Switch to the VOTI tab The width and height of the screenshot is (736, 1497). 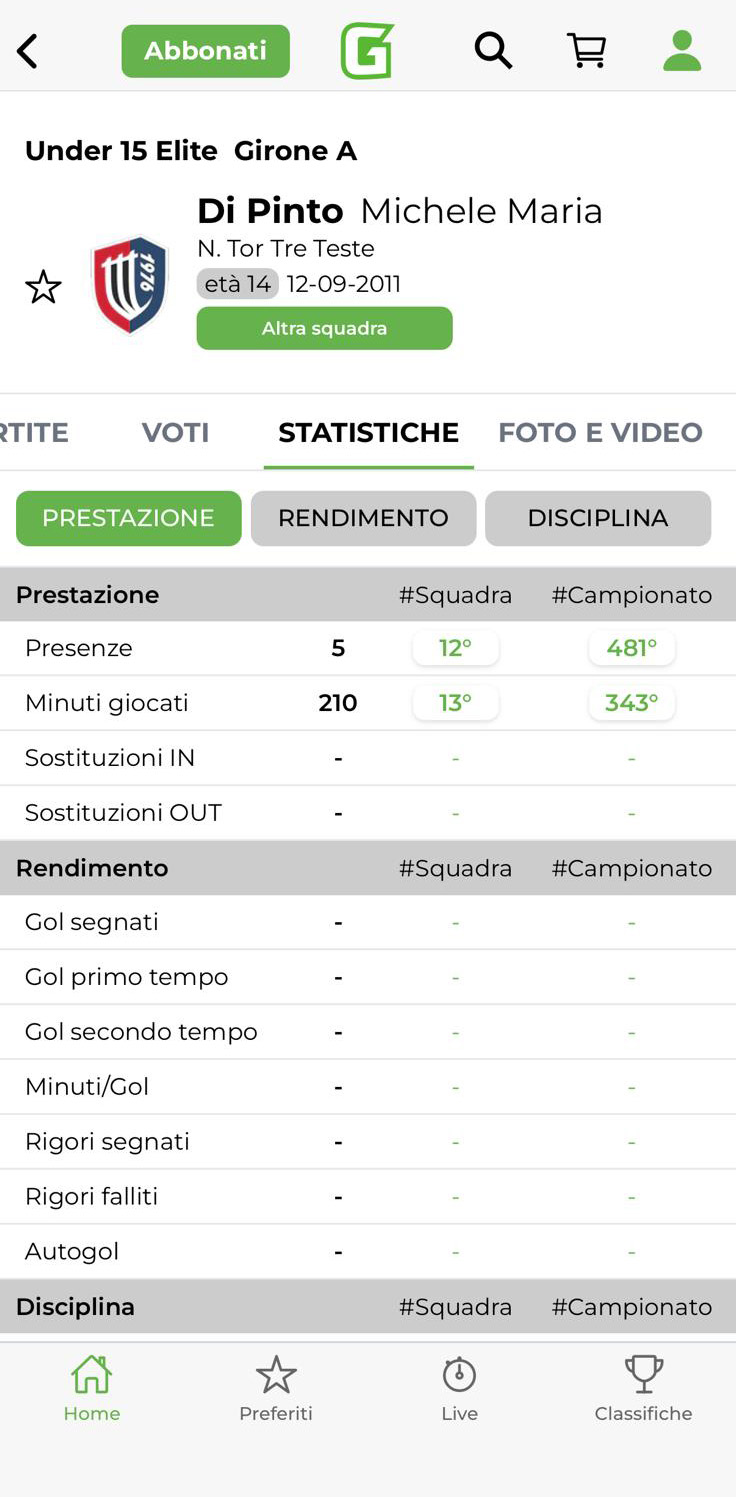pyautogui.click(x=175, y=432)
